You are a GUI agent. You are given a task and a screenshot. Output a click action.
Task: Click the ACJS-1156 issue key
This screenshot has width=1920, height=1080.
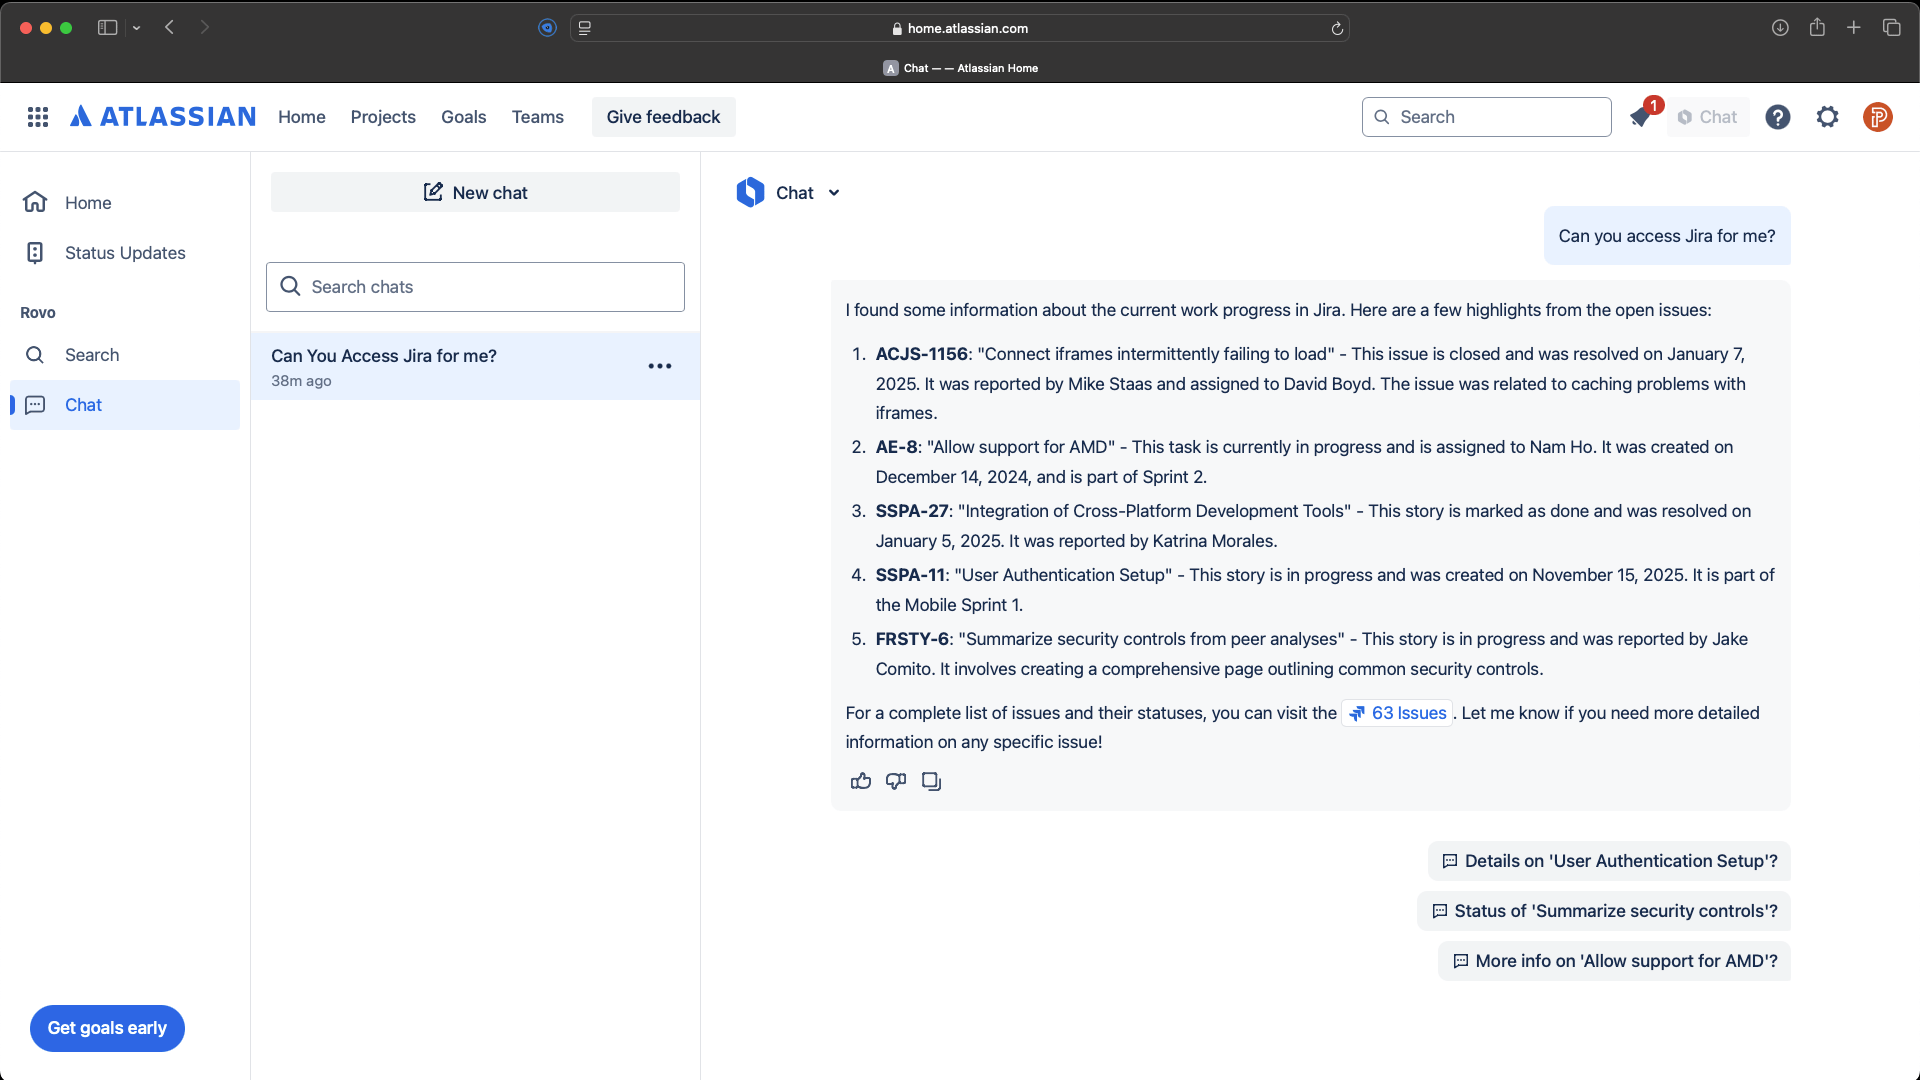[922, 354]
